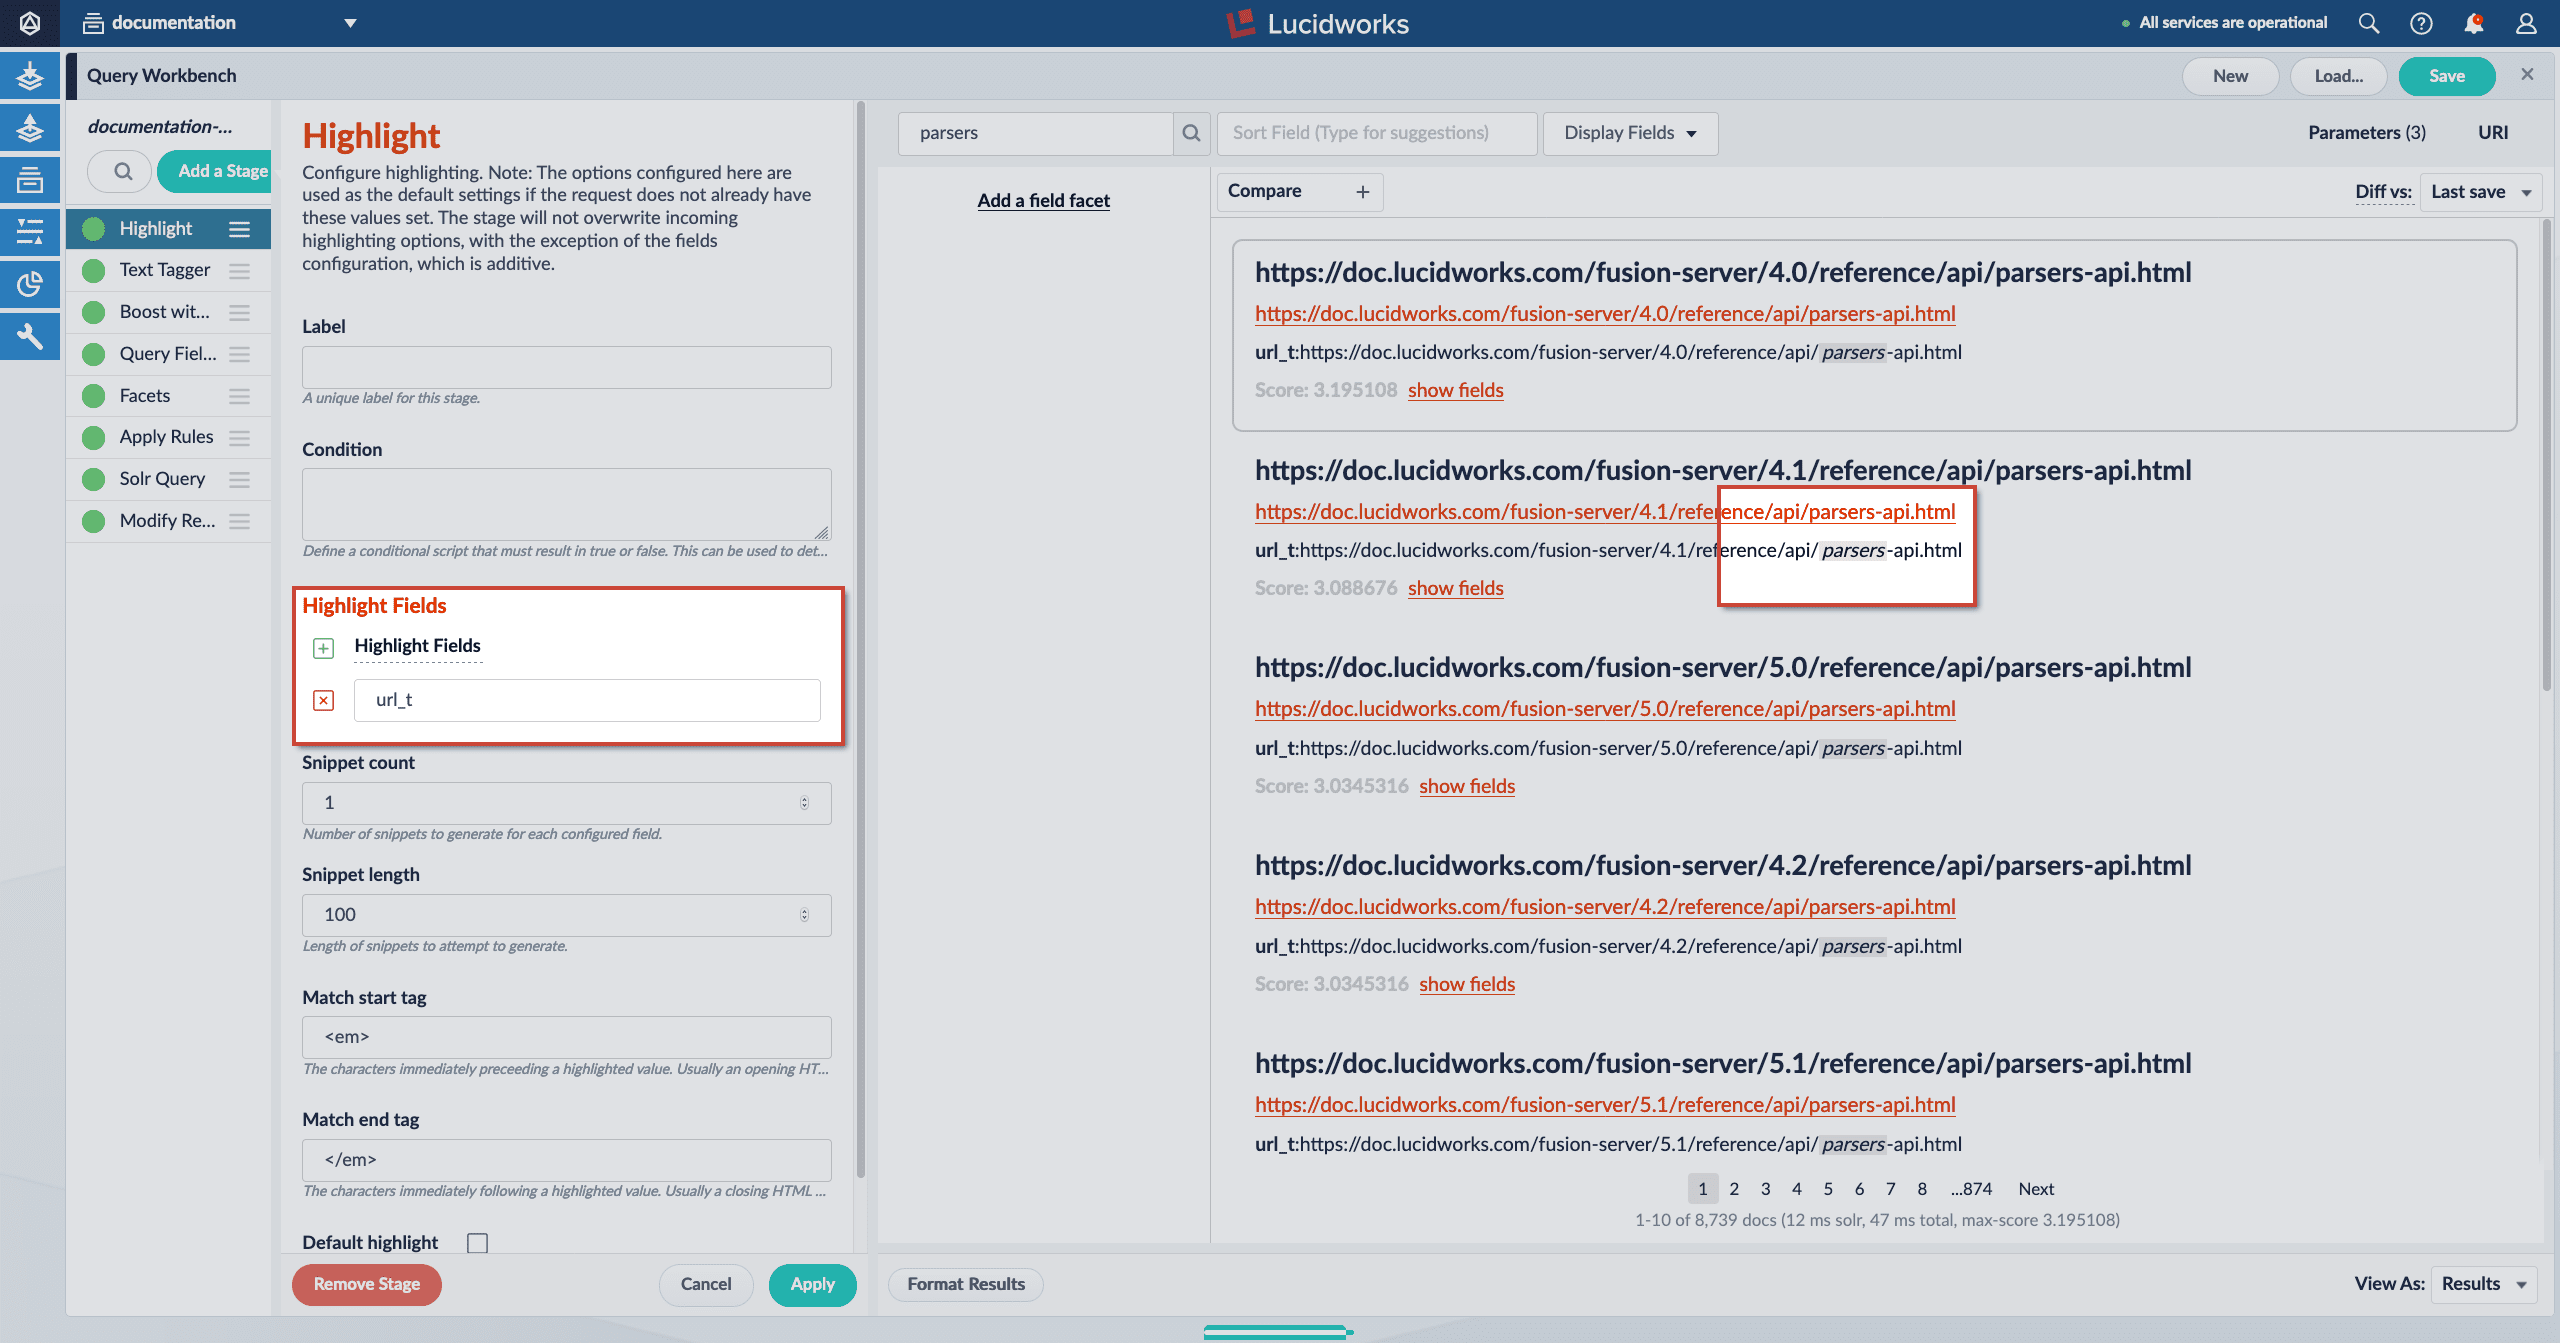Click the Apply Rules drag handle
2560x1343 pixels.
coord(239,438)
